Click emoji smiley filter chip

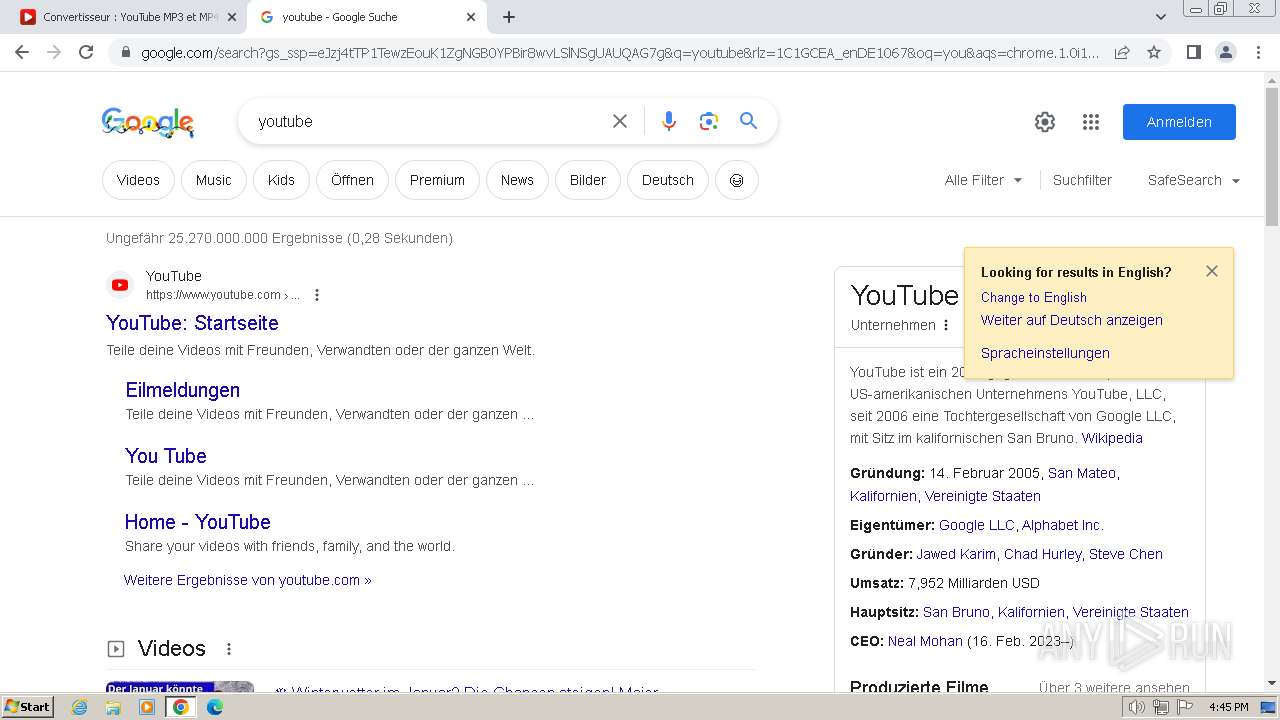737,180
